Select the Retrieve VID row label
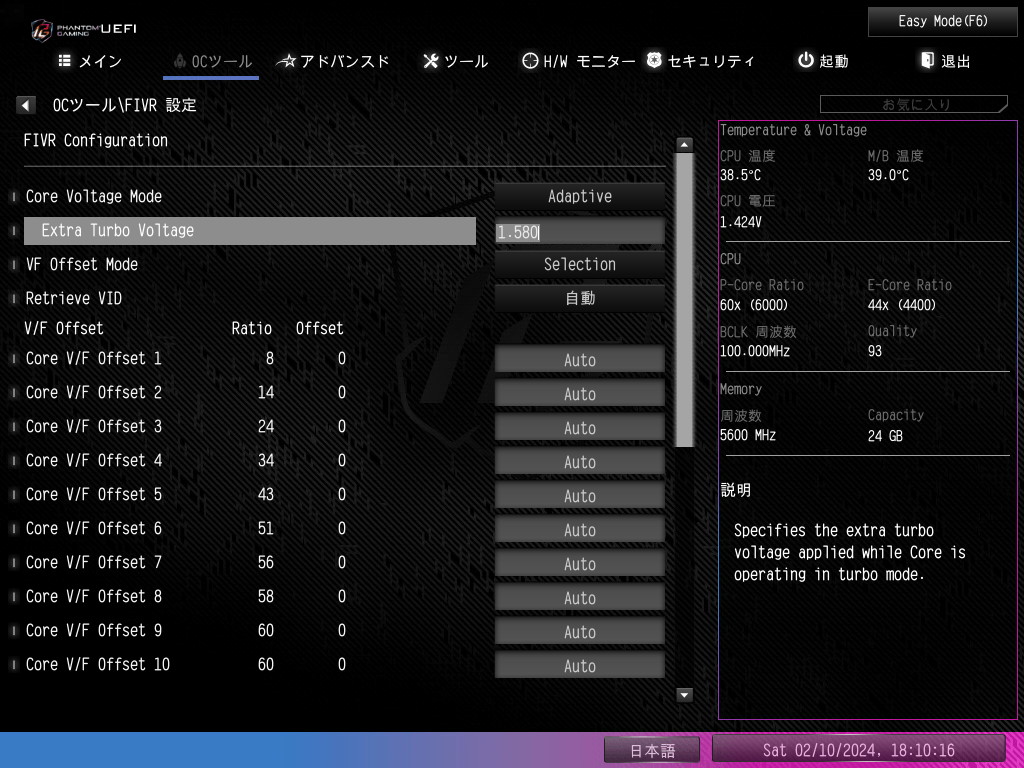The height and width of the screenshot is (768, 1024). (74, 298)
